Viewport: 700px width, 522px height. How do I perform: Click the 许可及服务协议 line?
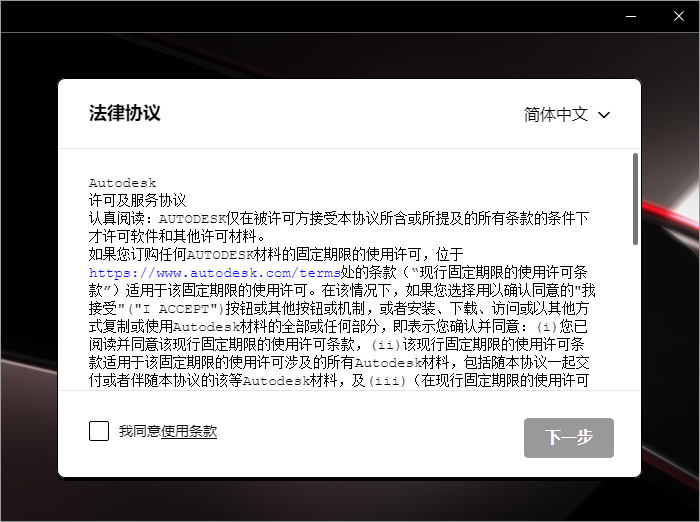pos(138,200)
